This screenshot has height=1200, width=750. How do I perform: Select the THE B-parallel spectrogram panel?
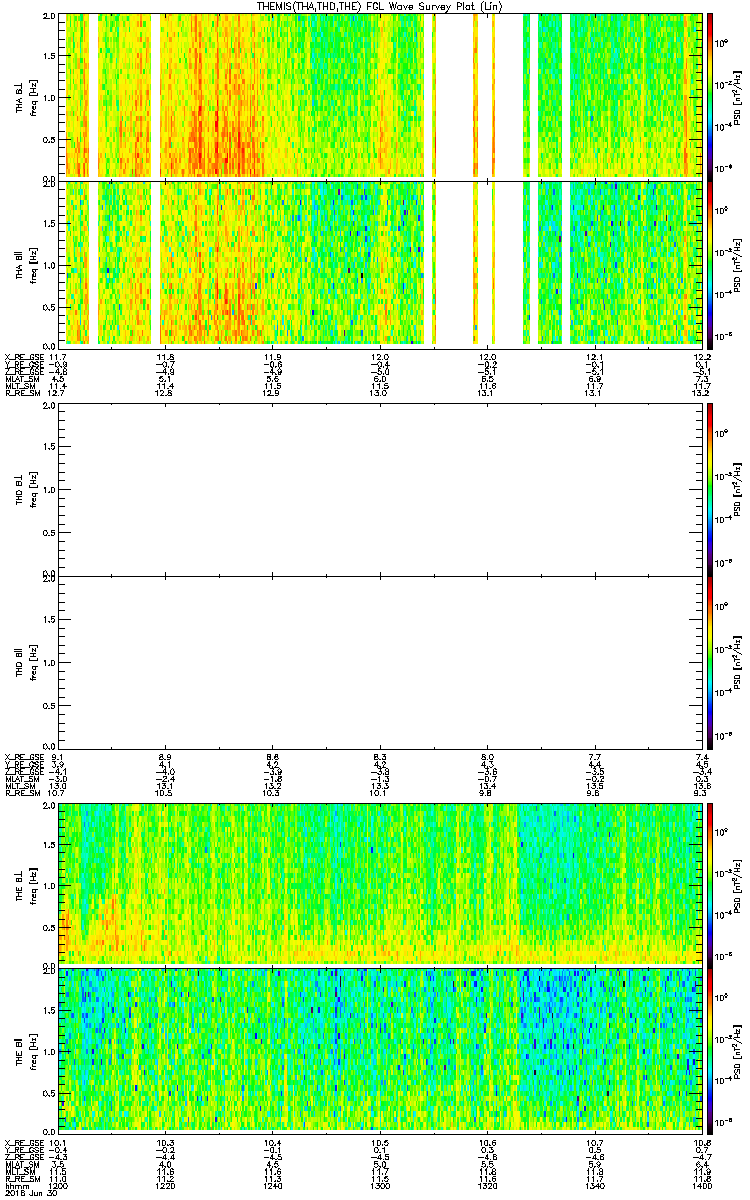point(380,1049)
